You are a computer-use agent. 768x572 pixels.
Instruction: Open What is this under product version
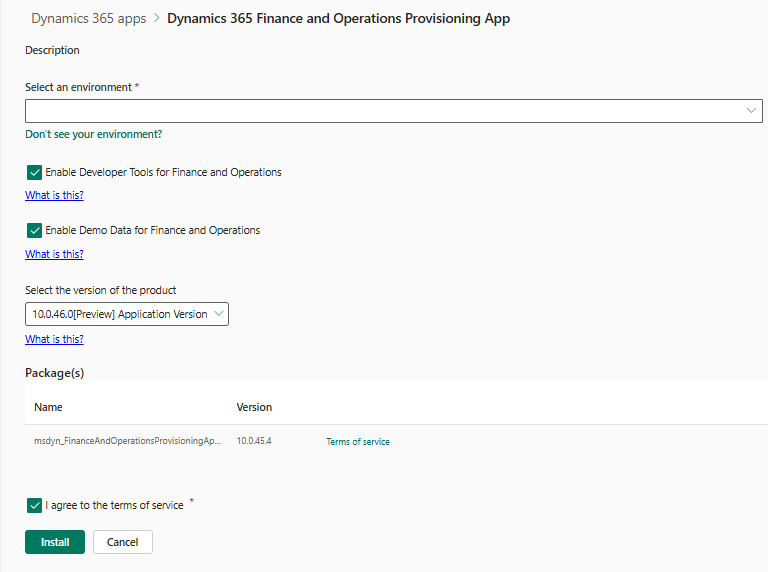[54, 339]
